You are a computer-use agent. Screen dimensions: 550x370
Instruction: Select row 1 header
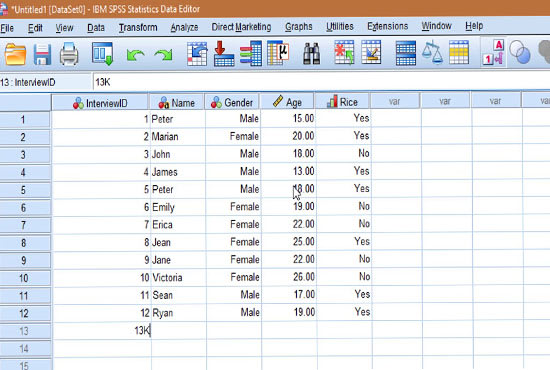(x=25, y=120)
